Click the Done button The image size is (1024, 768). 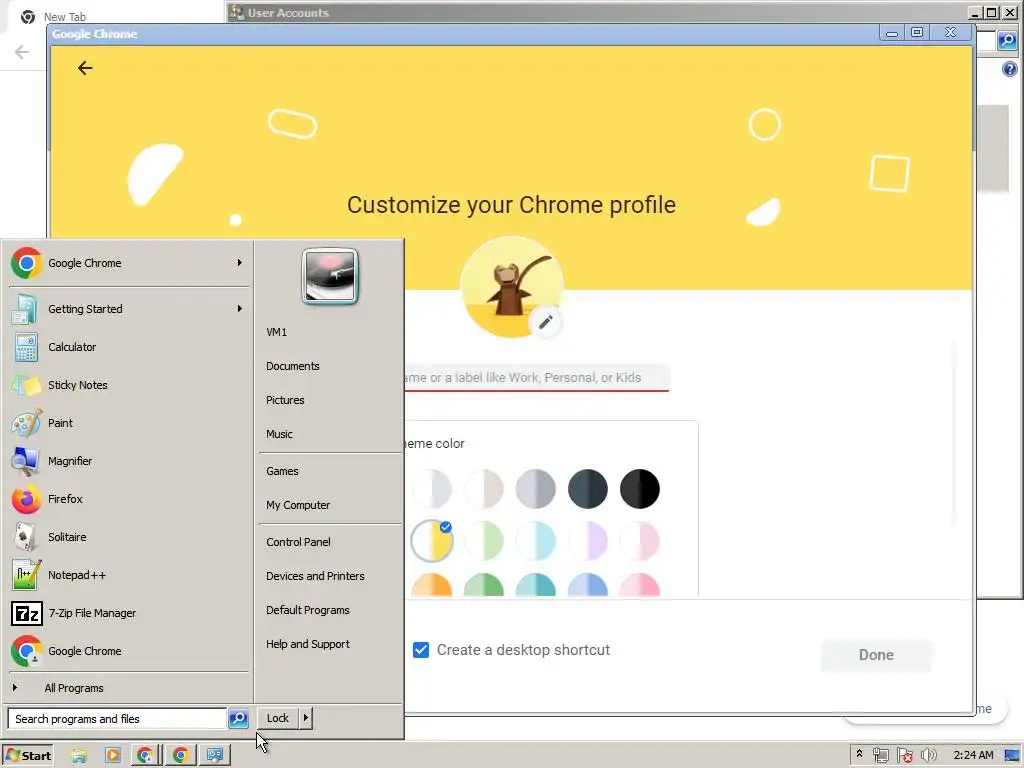(x=876, y=655)
